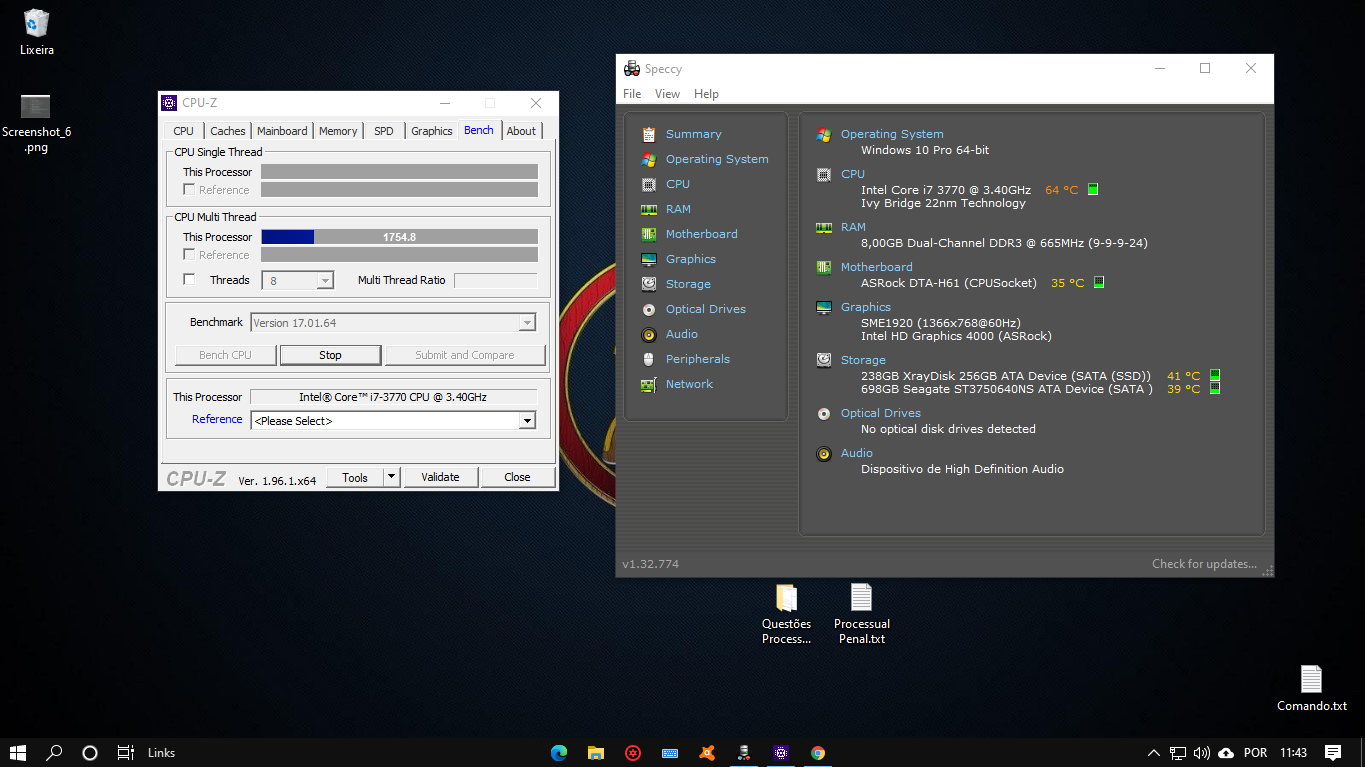Click the CPU-Z title bar app icon

click(169, 103)
